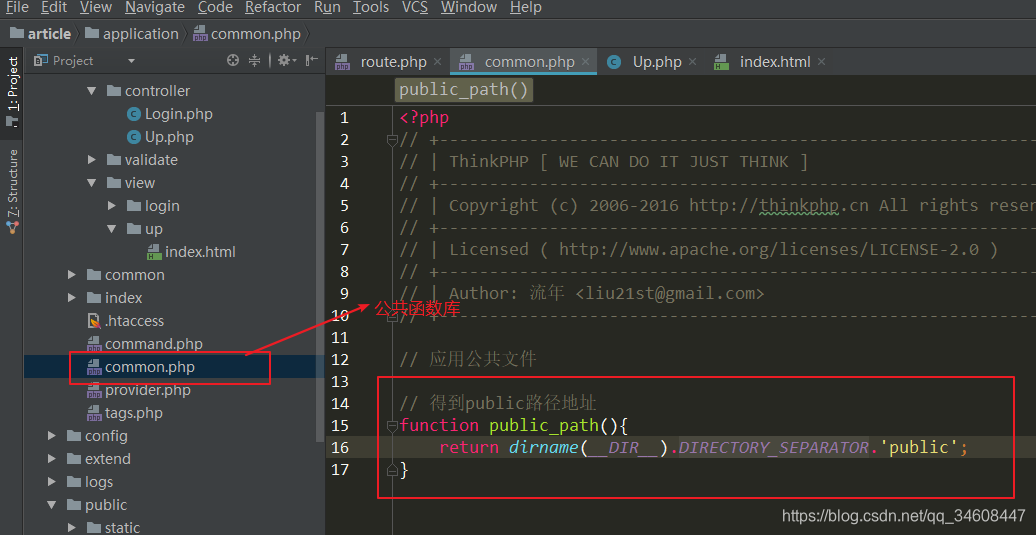Expand the common folder
The width and height of the screenshot is (1036, 535).
(72, 275)
